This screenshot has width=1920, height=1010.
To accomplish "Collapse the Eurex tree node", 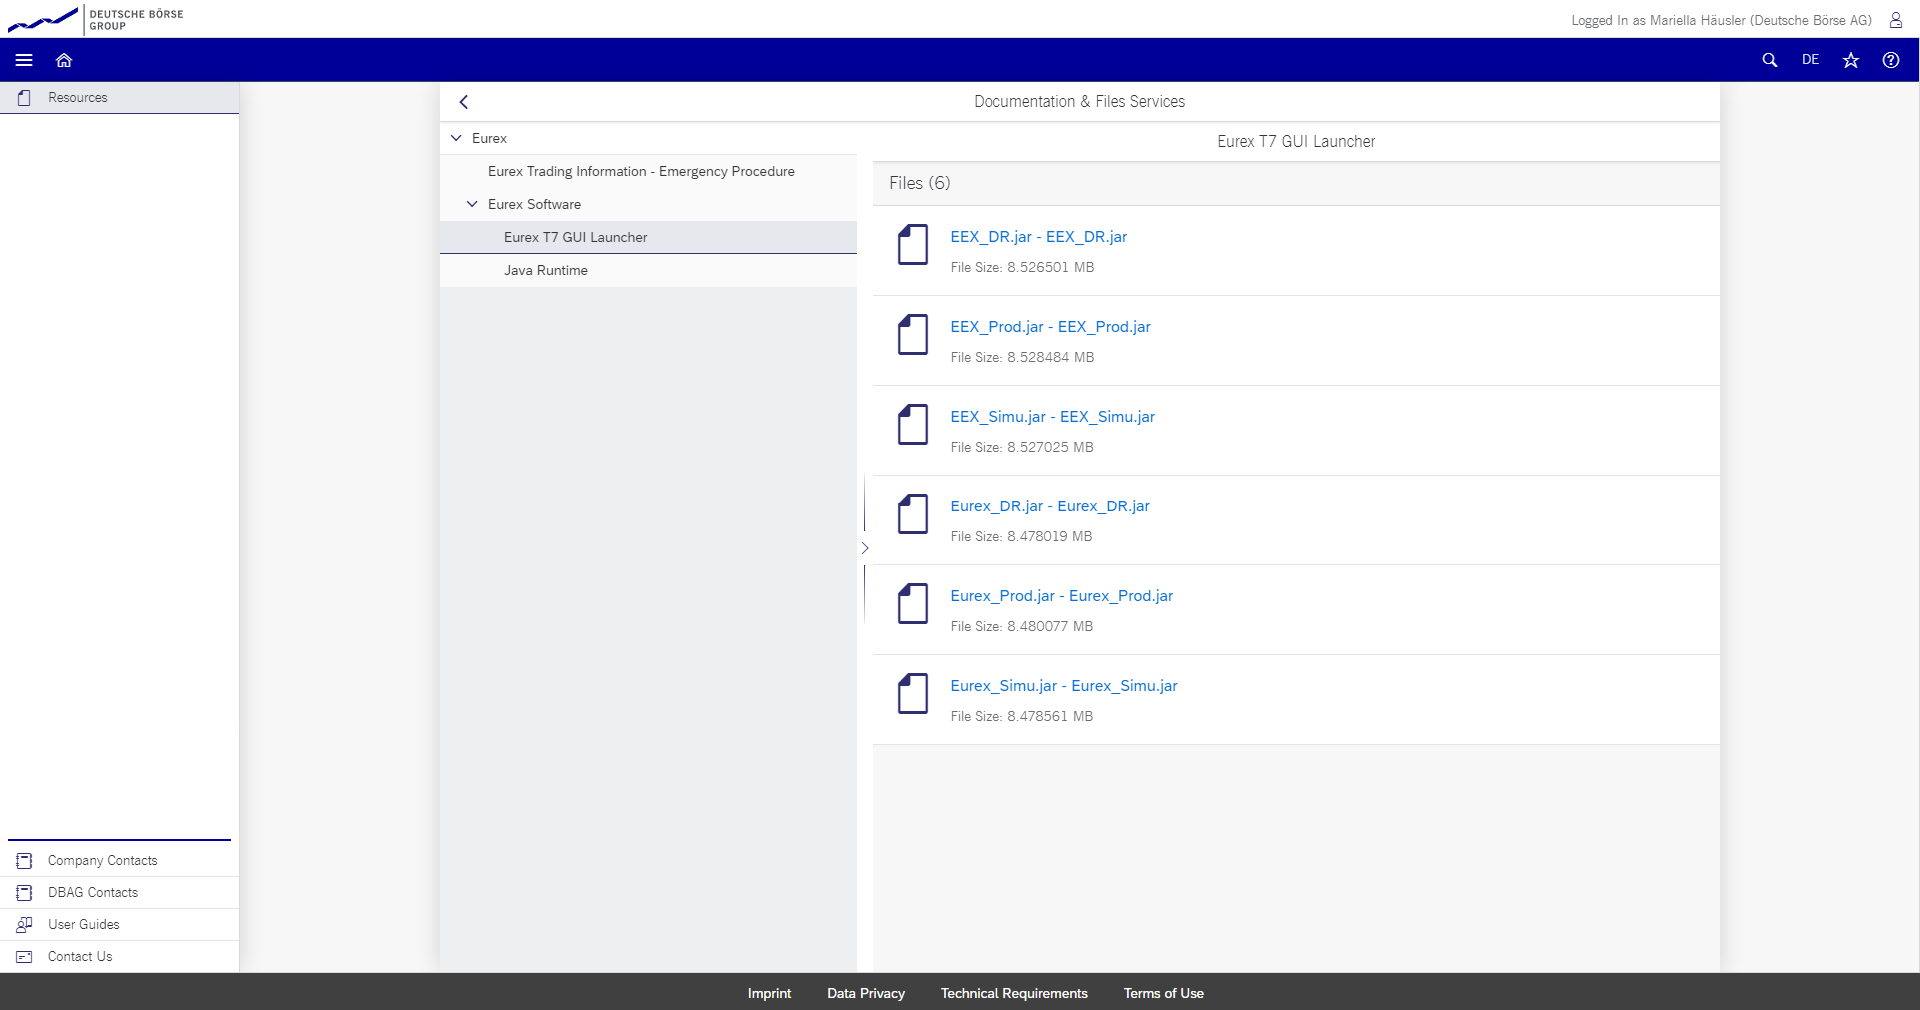I will point(456,138).
